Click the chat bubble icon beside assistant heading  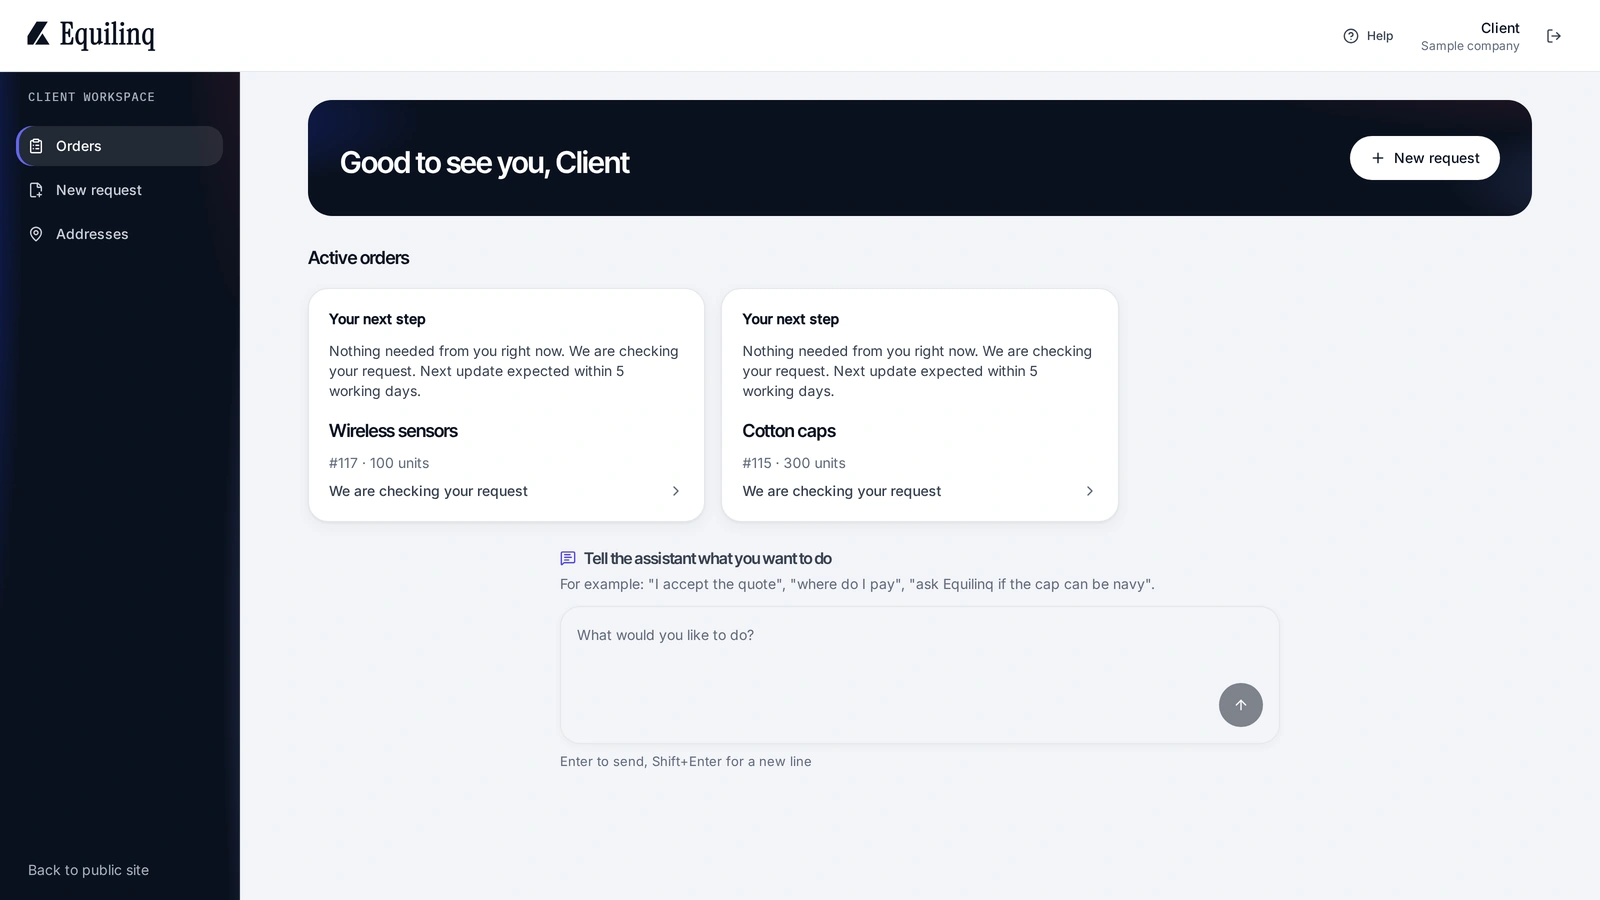(x=568, y=558)
